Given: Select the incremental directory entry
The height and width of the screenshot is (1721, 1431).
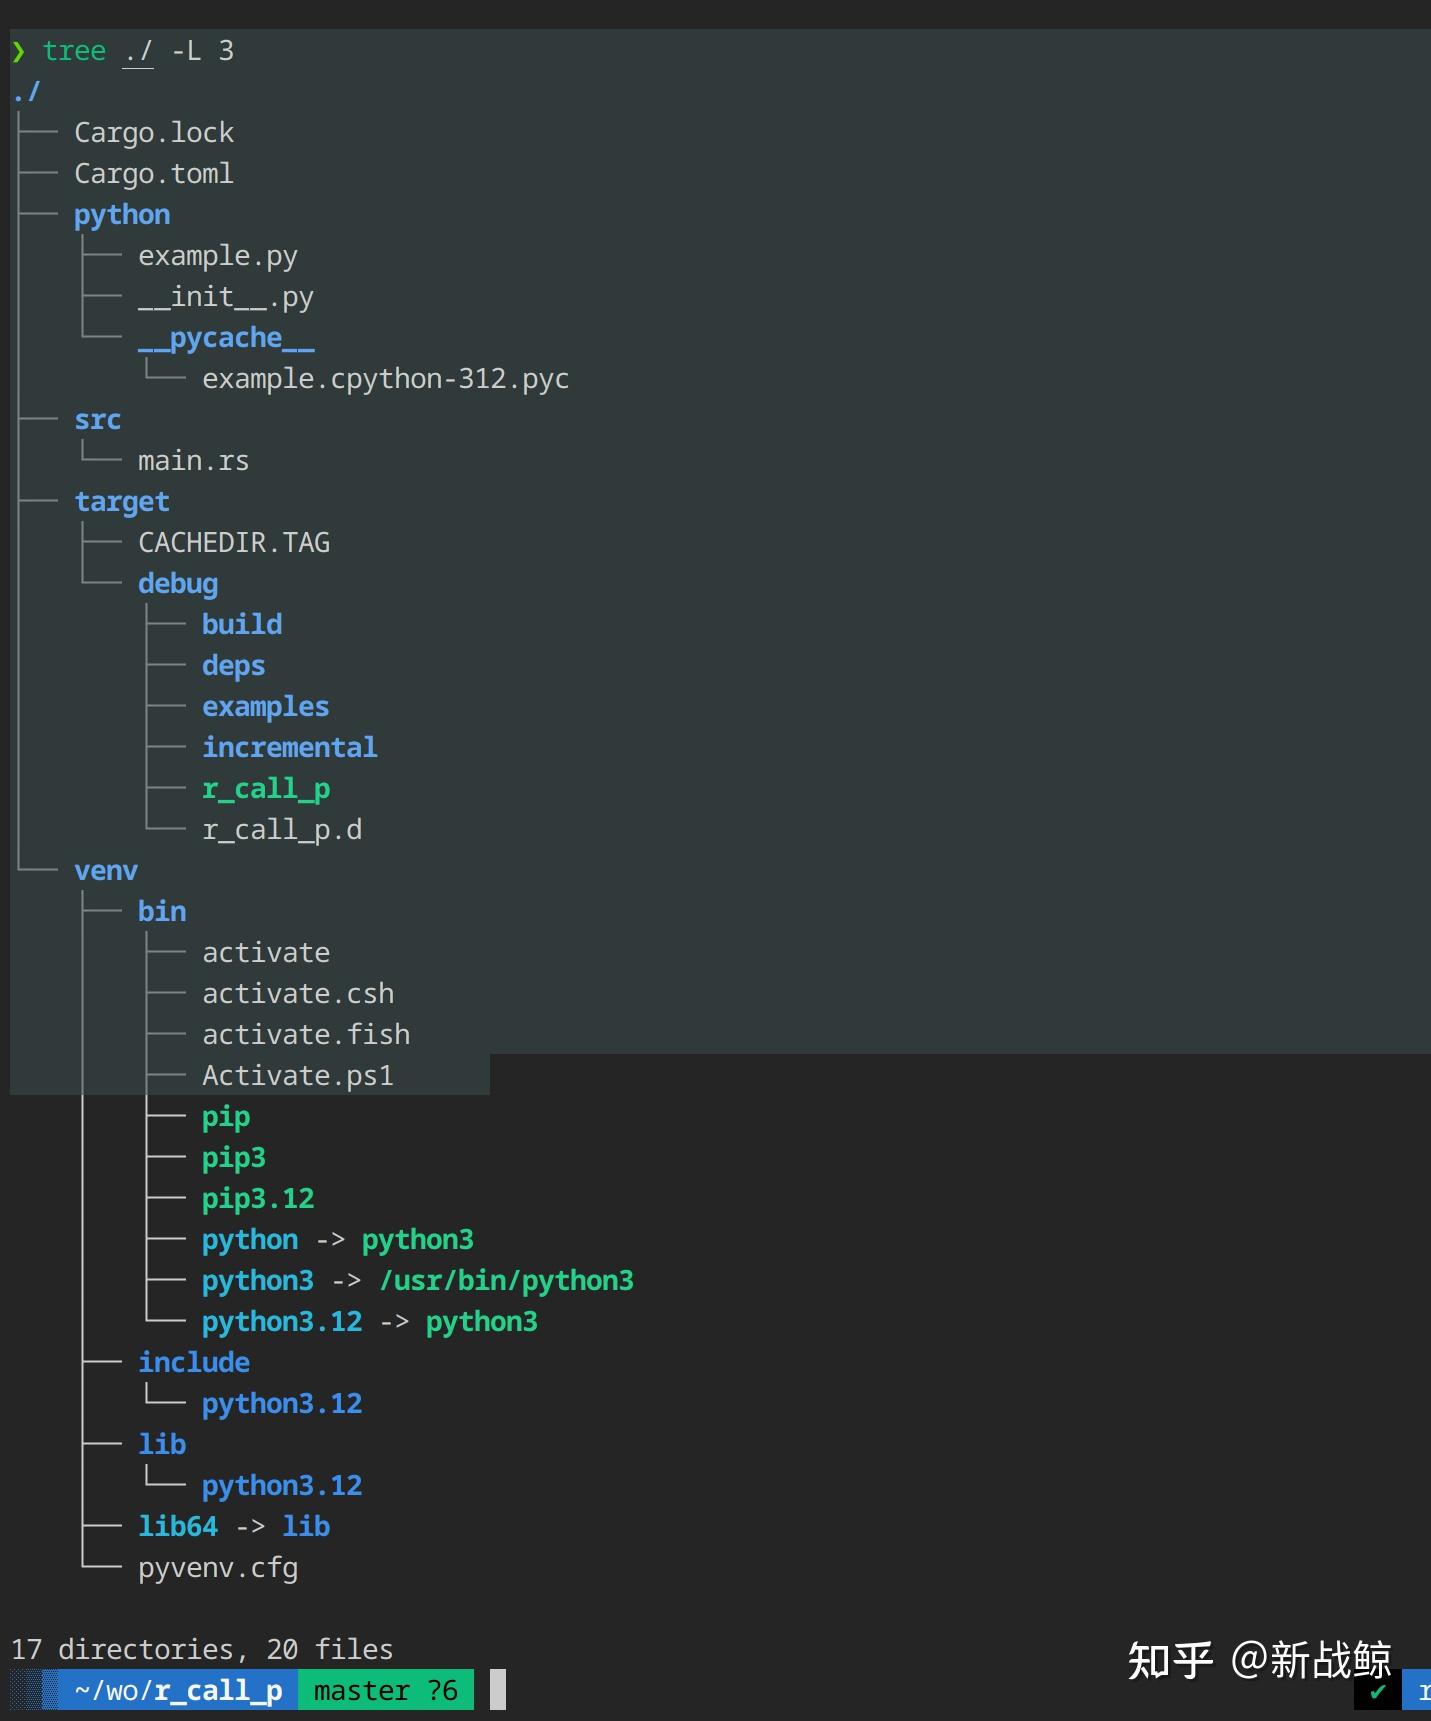Looking at the screenshot, I should pyautogui.click(x=290, y=748).
